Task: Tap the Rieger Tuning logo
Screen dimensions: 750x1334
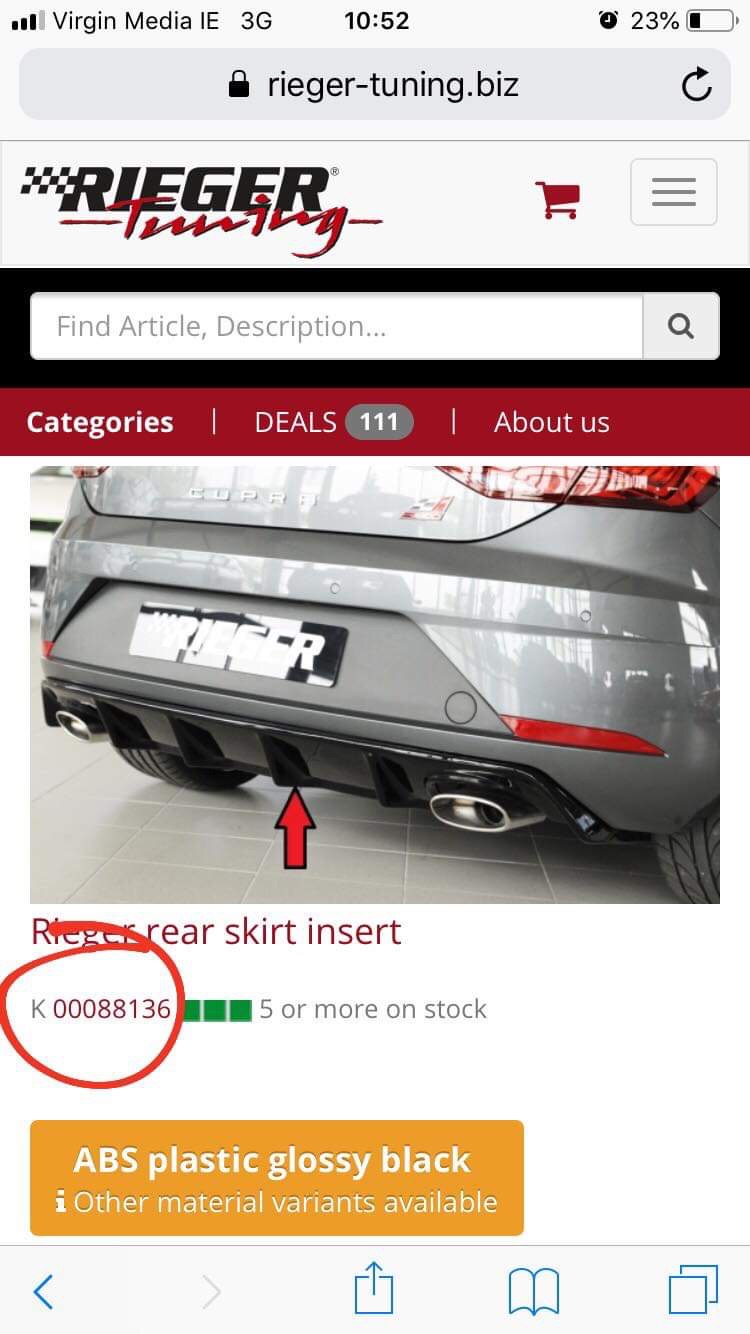Action: click(201, 206)
